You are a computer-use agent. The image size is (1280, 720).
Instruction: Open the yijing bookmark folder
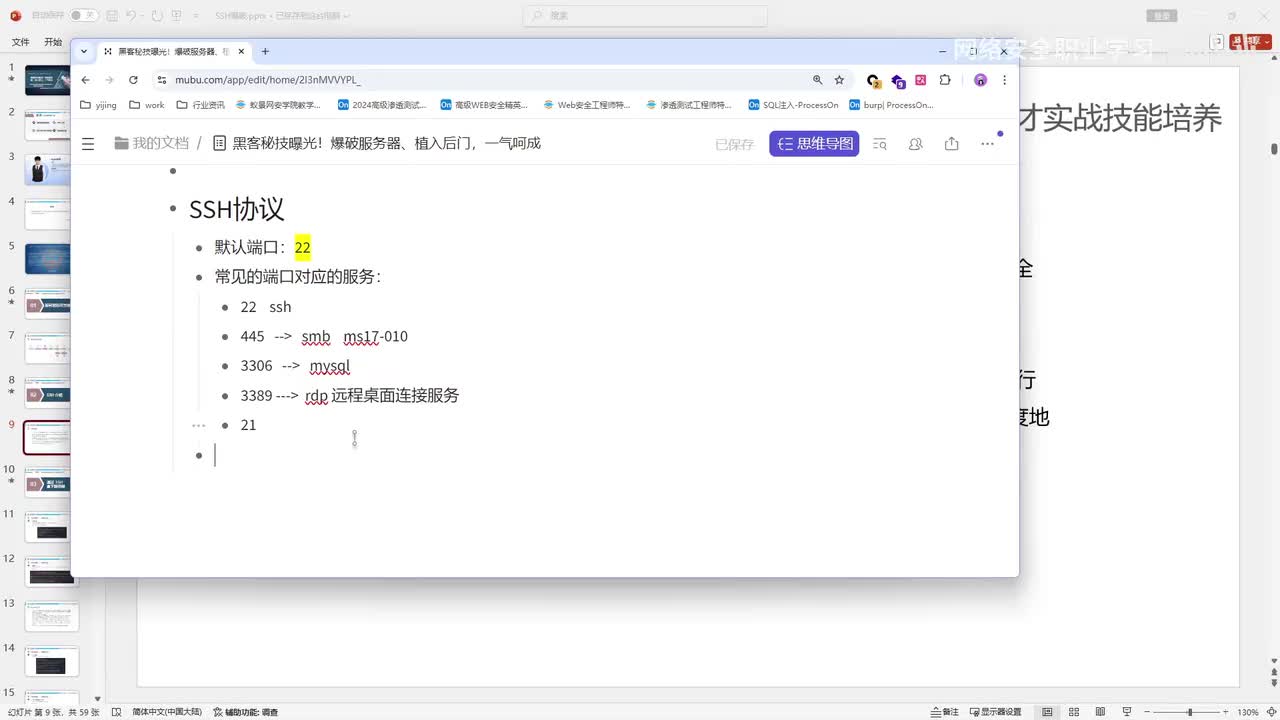[x=98, y=105]
